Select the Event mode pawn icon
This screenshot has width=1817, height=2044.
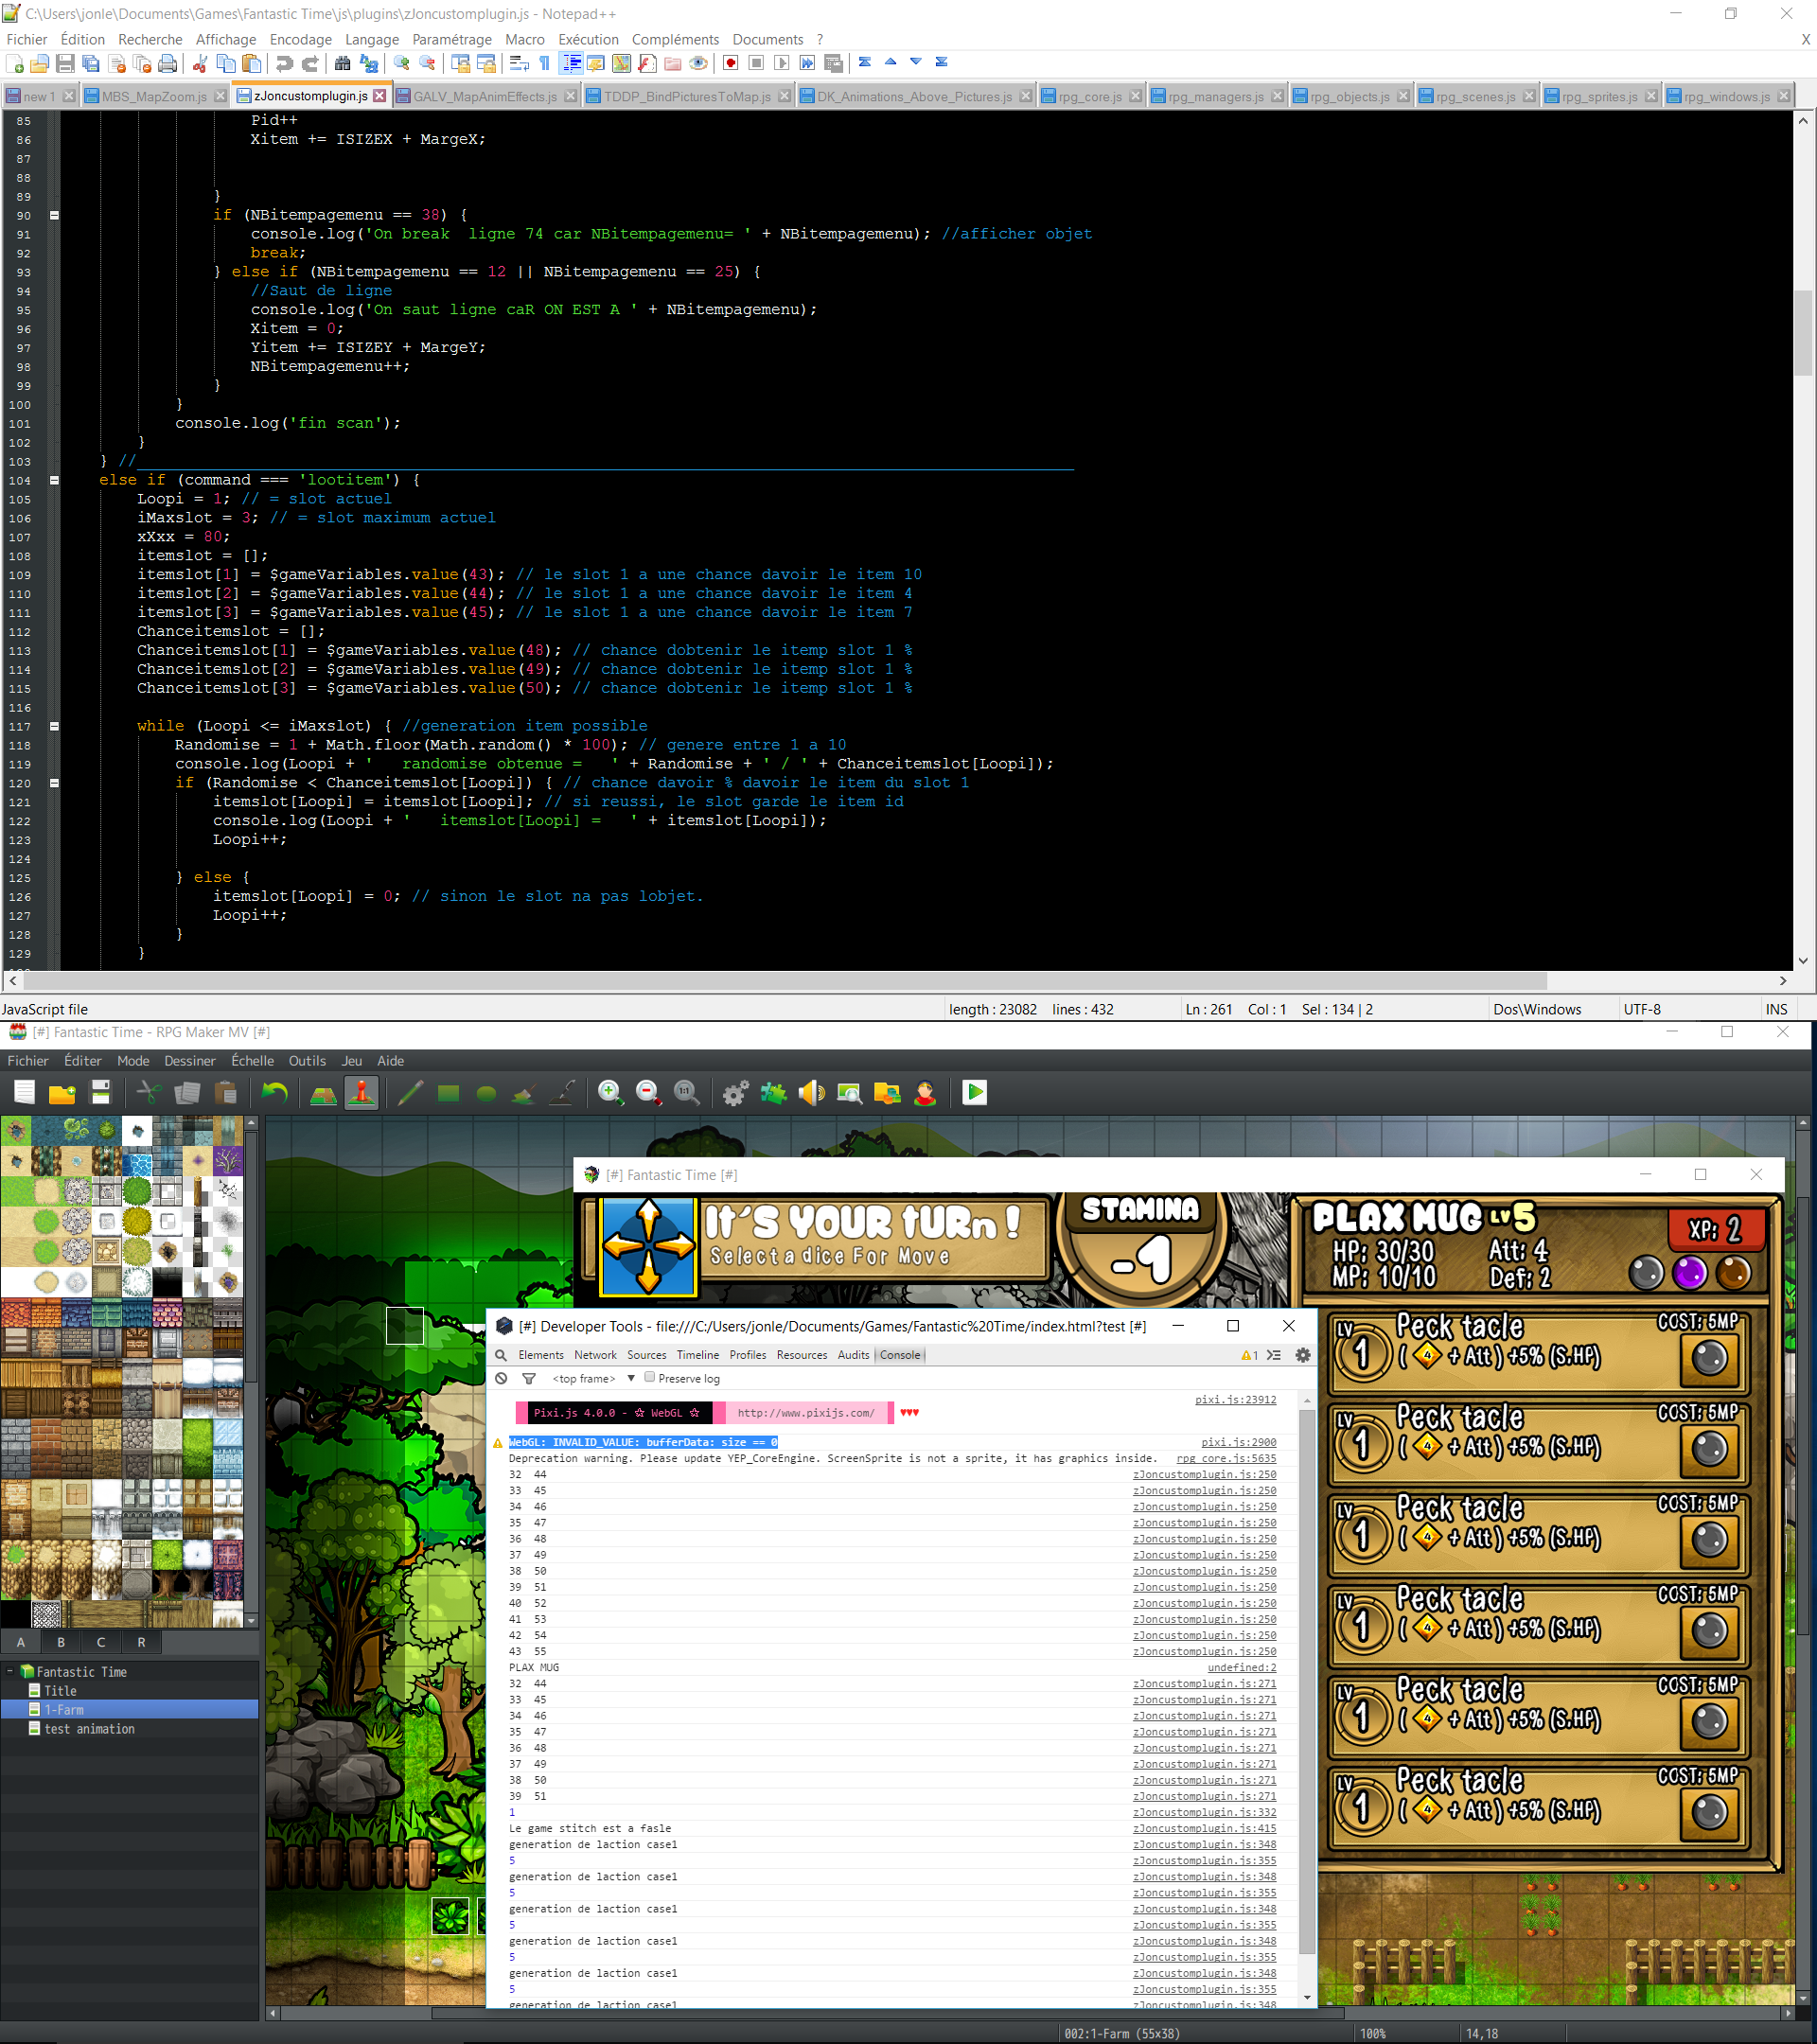361,1093
